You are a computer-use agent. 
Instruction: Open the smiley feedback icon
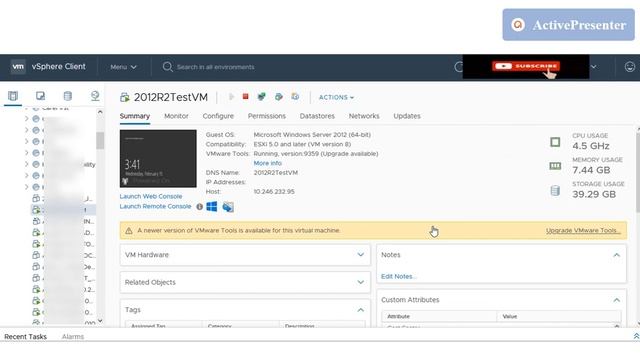coord(630,67)
